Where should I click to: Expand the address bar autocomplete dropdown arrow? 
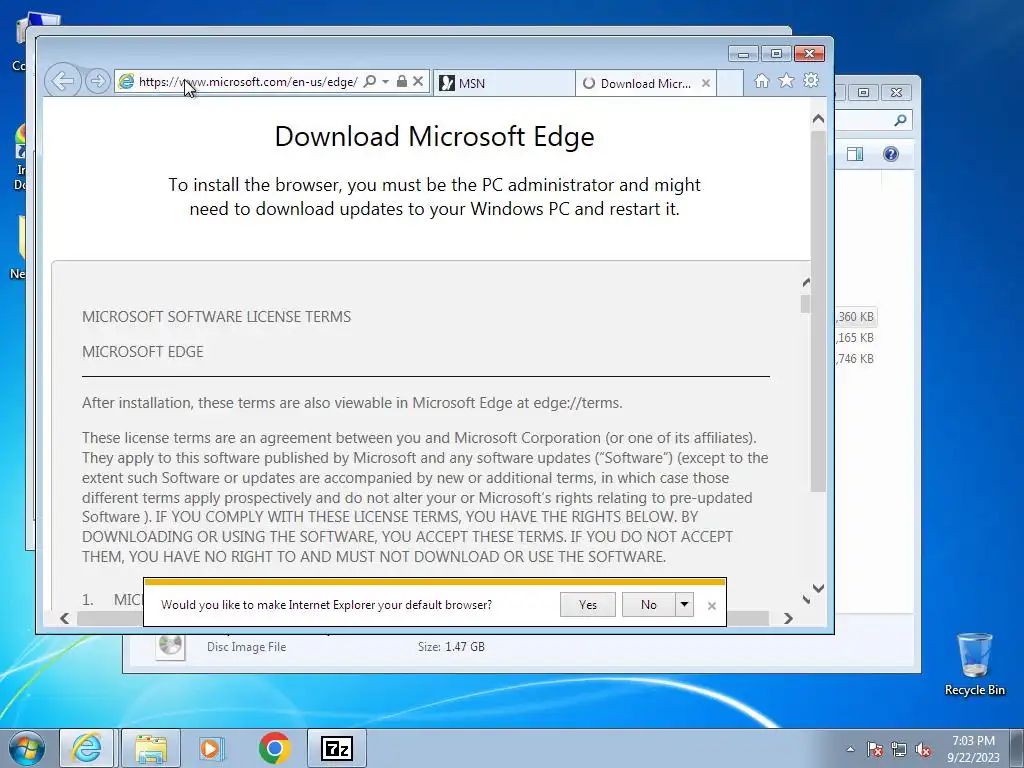[x=385, y=81]
